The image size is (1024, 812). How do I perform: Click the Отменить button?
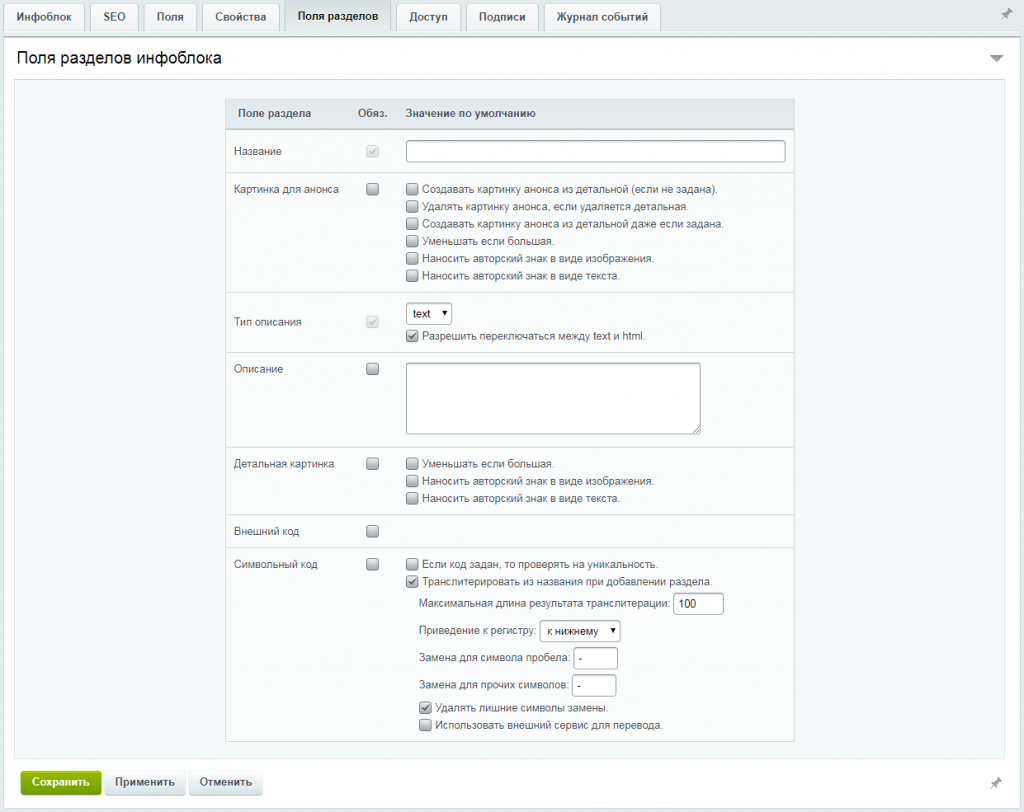[225, 782]
